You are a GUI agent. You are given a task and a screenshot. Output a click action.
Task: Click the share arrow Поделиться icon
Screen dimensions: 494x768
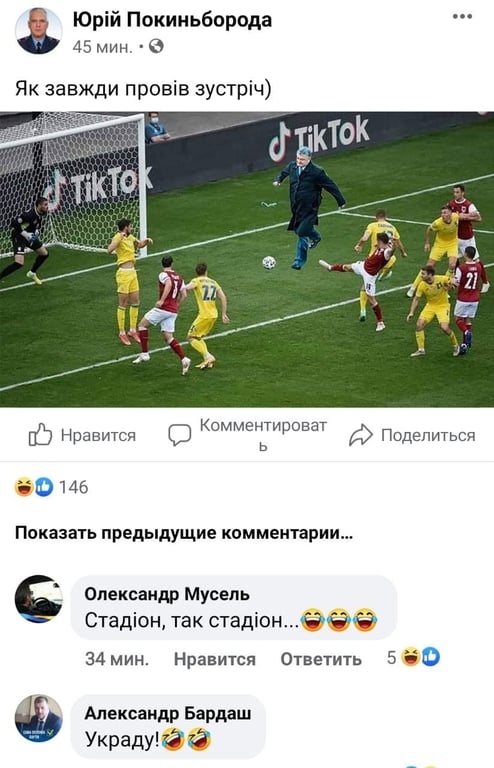pyautogui.click(x=361, y=435)
